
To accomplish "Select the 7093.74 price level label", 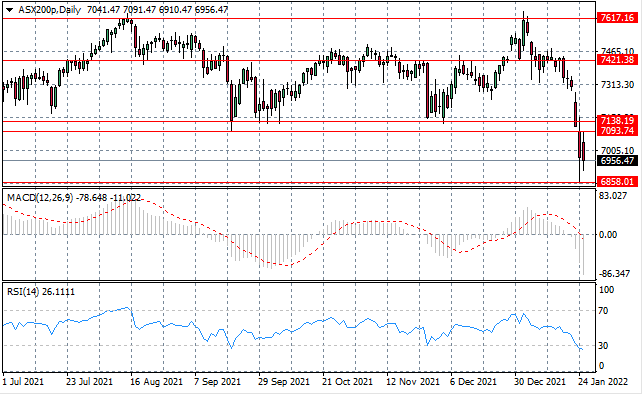I will click(x=617, y=131).
